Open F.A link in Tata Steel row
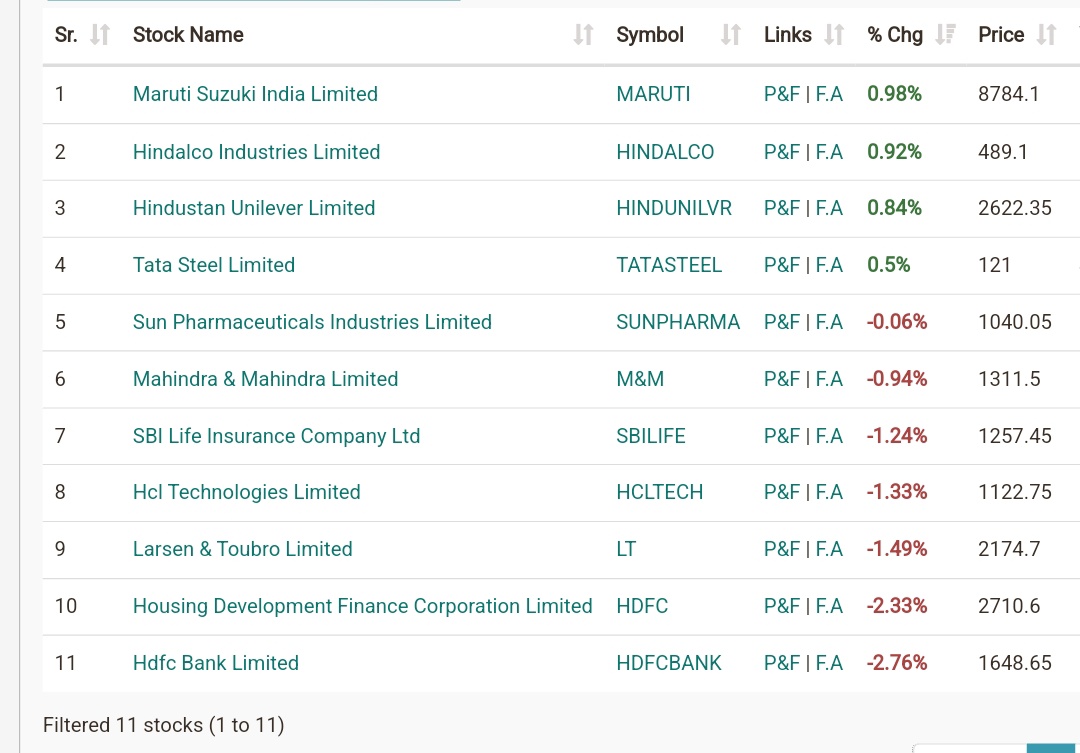 829,265
